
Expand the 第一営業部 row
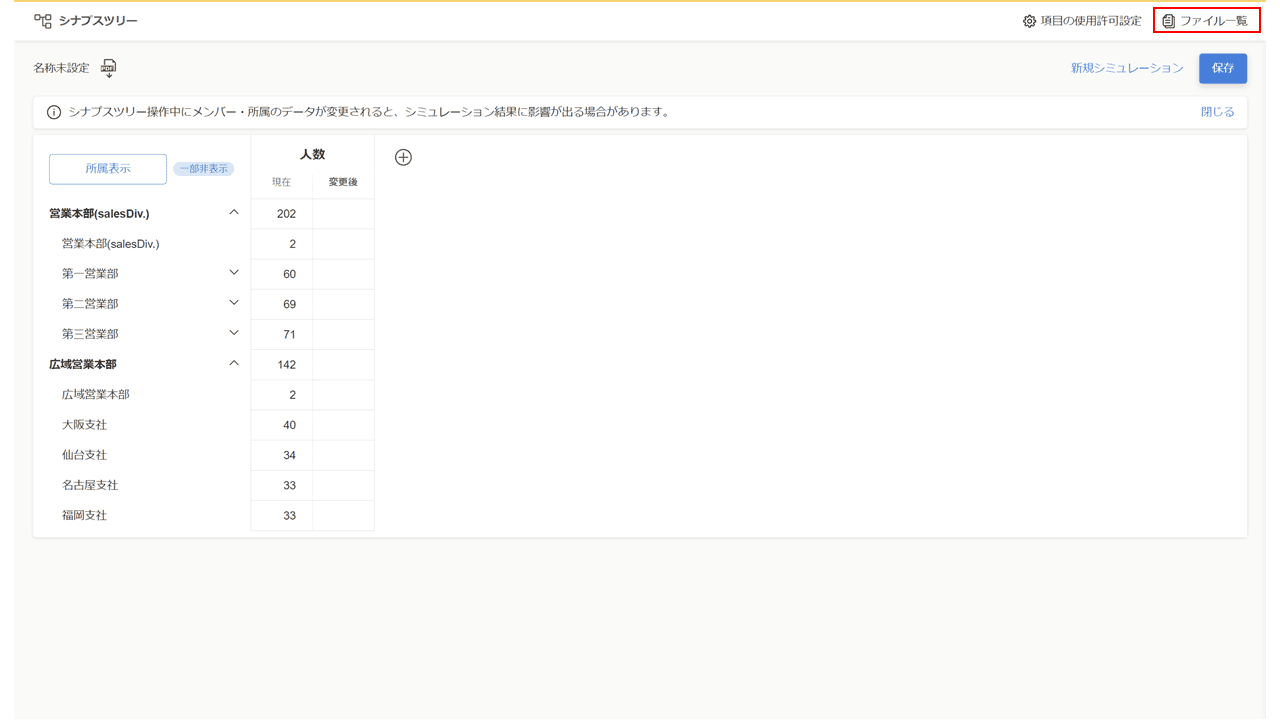(234, 273)
